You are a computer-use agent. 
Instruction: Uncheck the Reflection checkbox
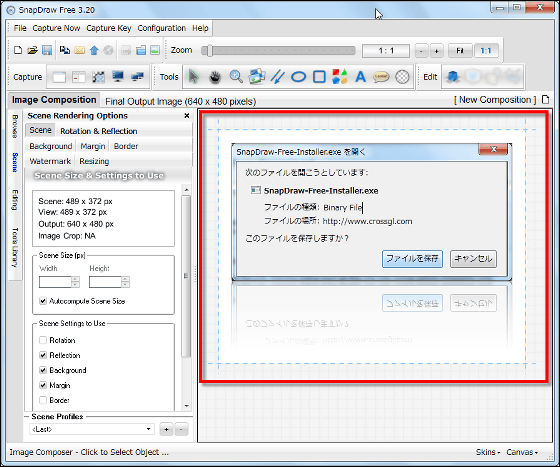[43, 355]
